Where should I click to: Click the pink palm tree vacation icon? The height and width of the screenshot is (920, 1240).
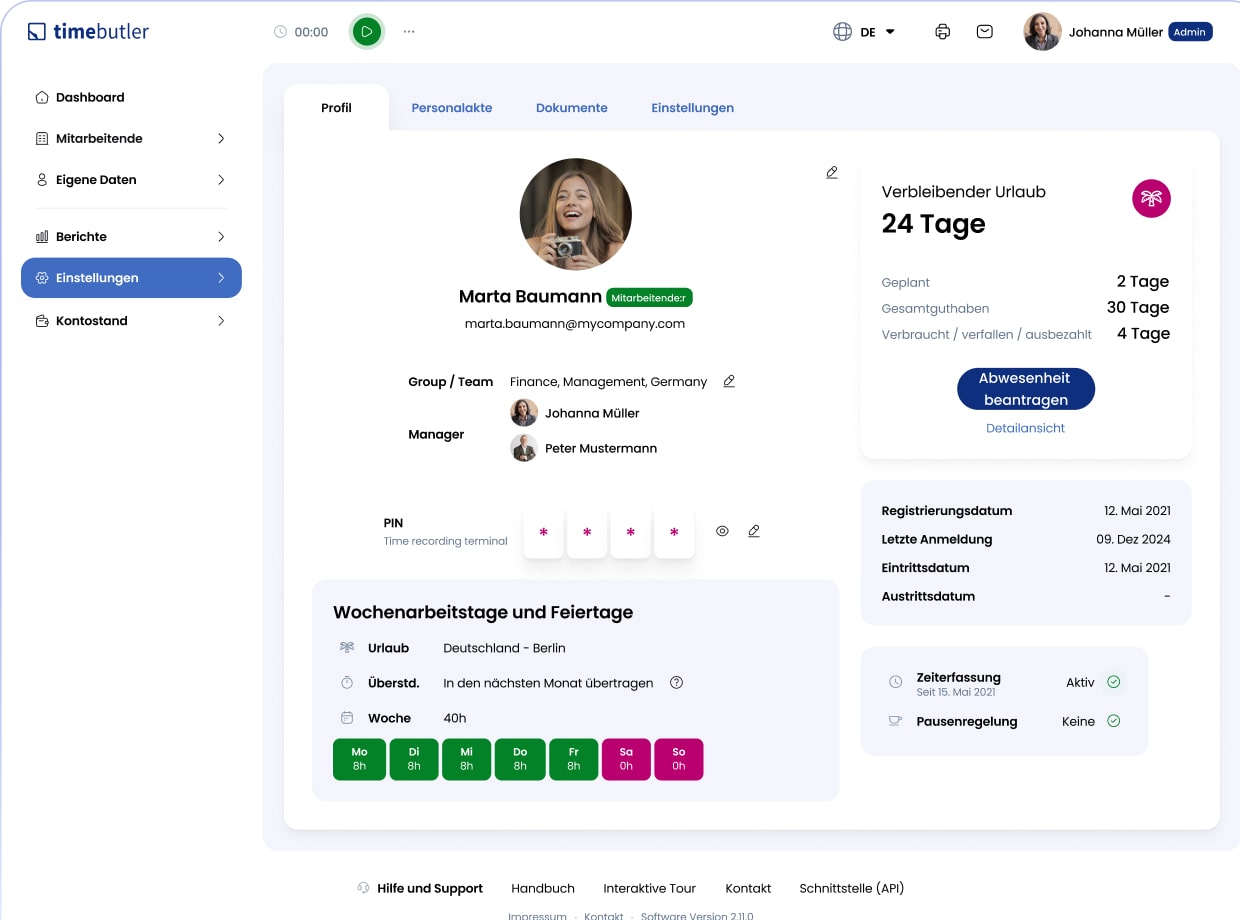1151,198
